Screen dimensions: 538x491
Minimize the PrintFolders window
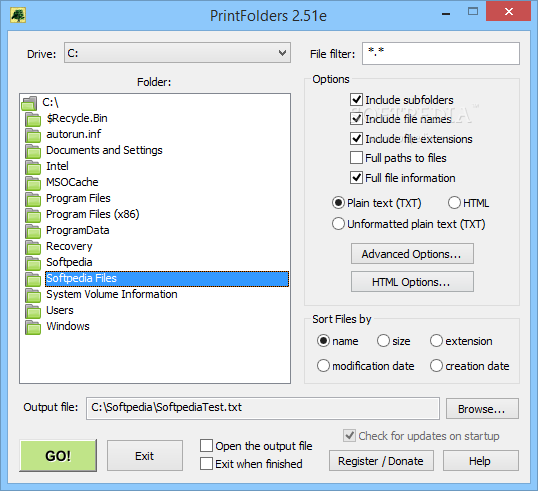(x=446, y=14)
